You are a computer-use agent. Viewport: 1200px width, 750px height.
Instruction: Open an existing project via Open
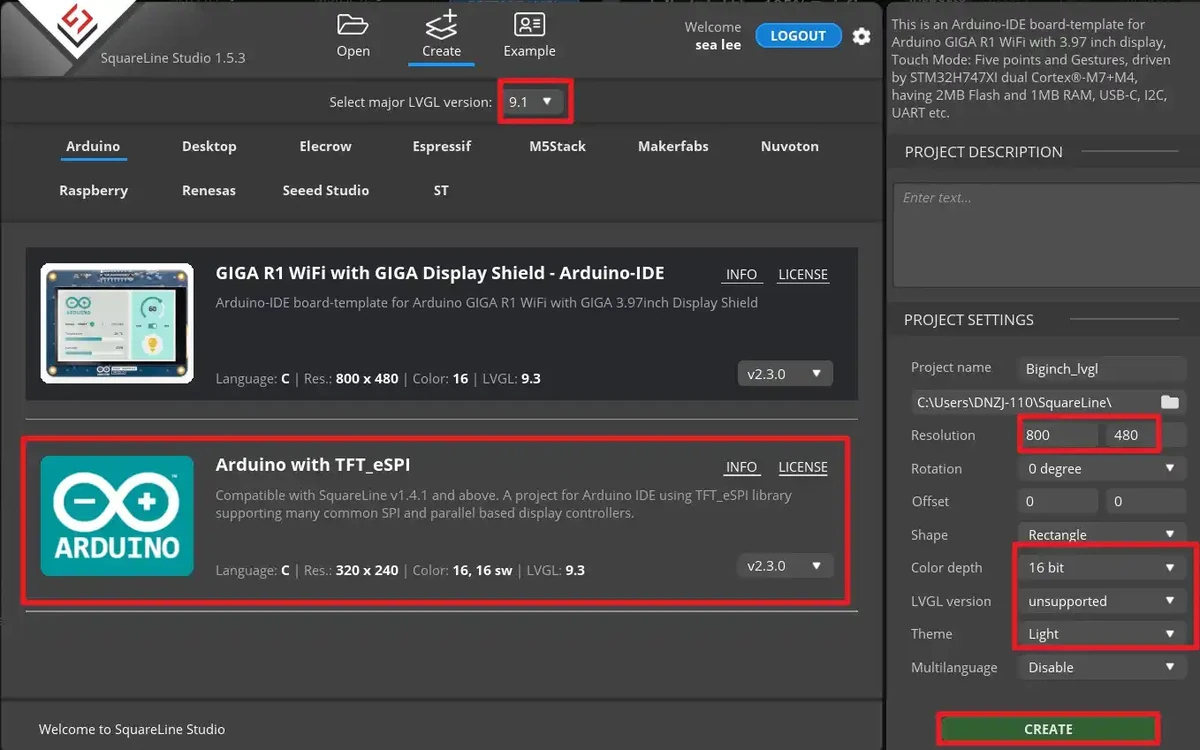353,35
